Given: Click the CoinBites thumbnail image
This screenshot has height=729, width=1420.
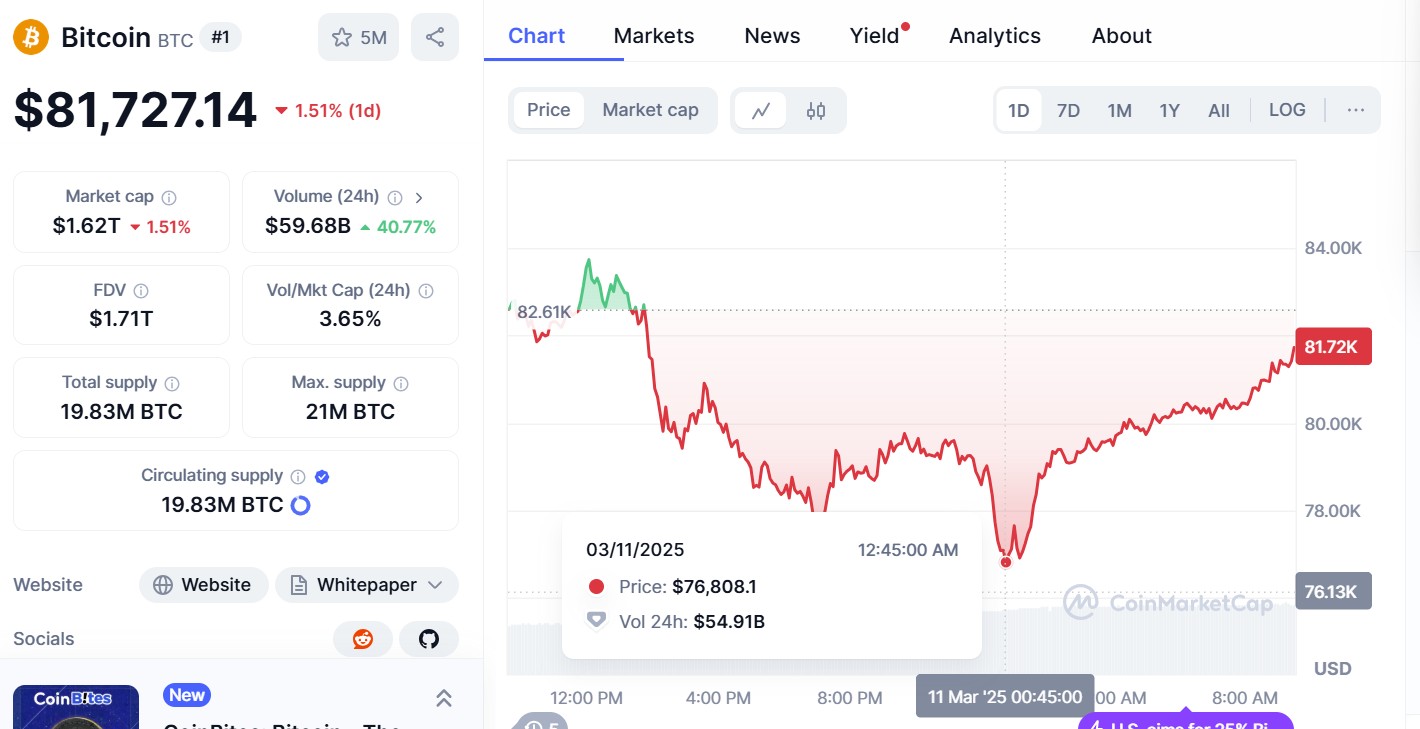Looking at the screenshot, I should click(76, 706).
